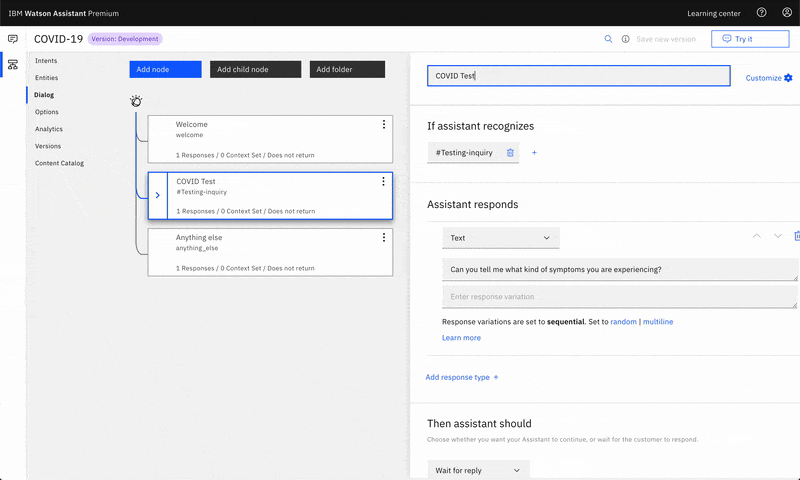This screenshot has width=800, height=480.
Task: Click Save new version
Action: pyautogui.click(x=666, y=39)
